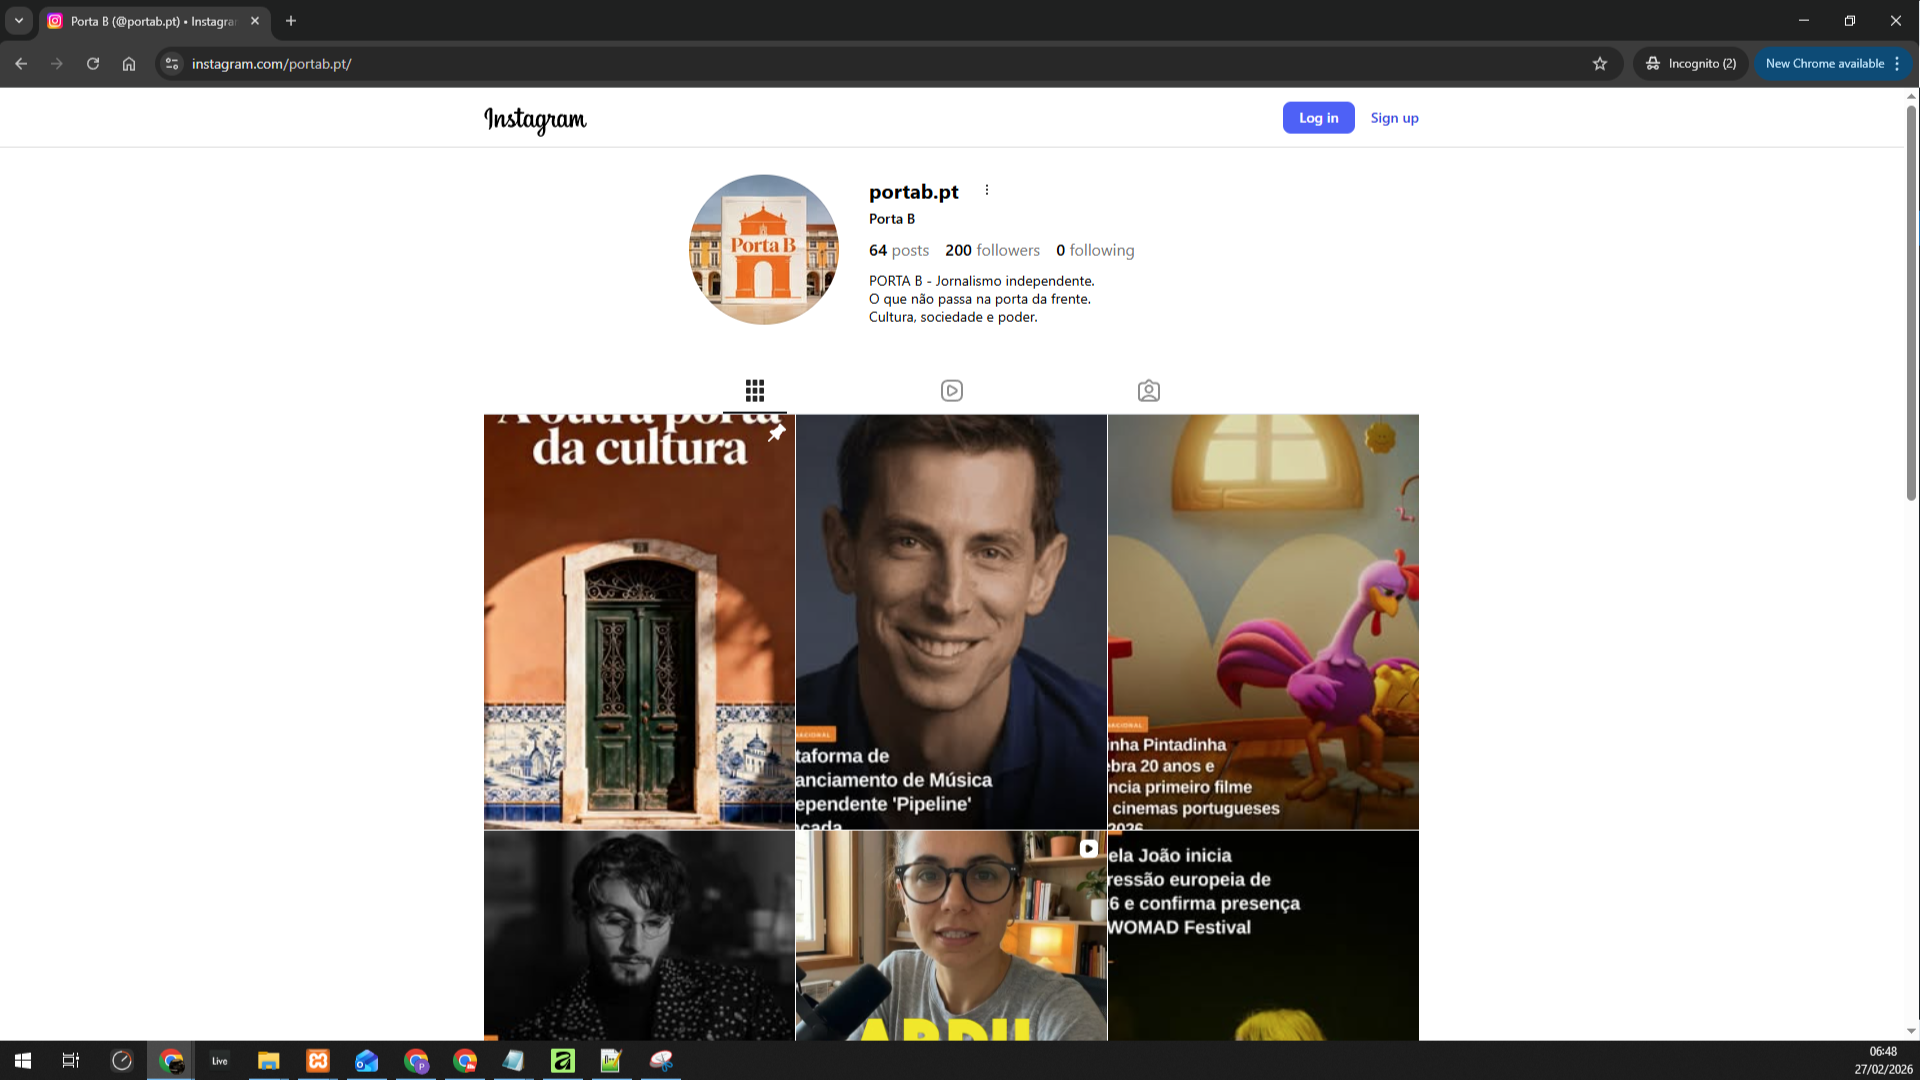Switch to the Reels tab
The width and height of the screenshot is (1920, 1080).
click(x=952, y=390)
